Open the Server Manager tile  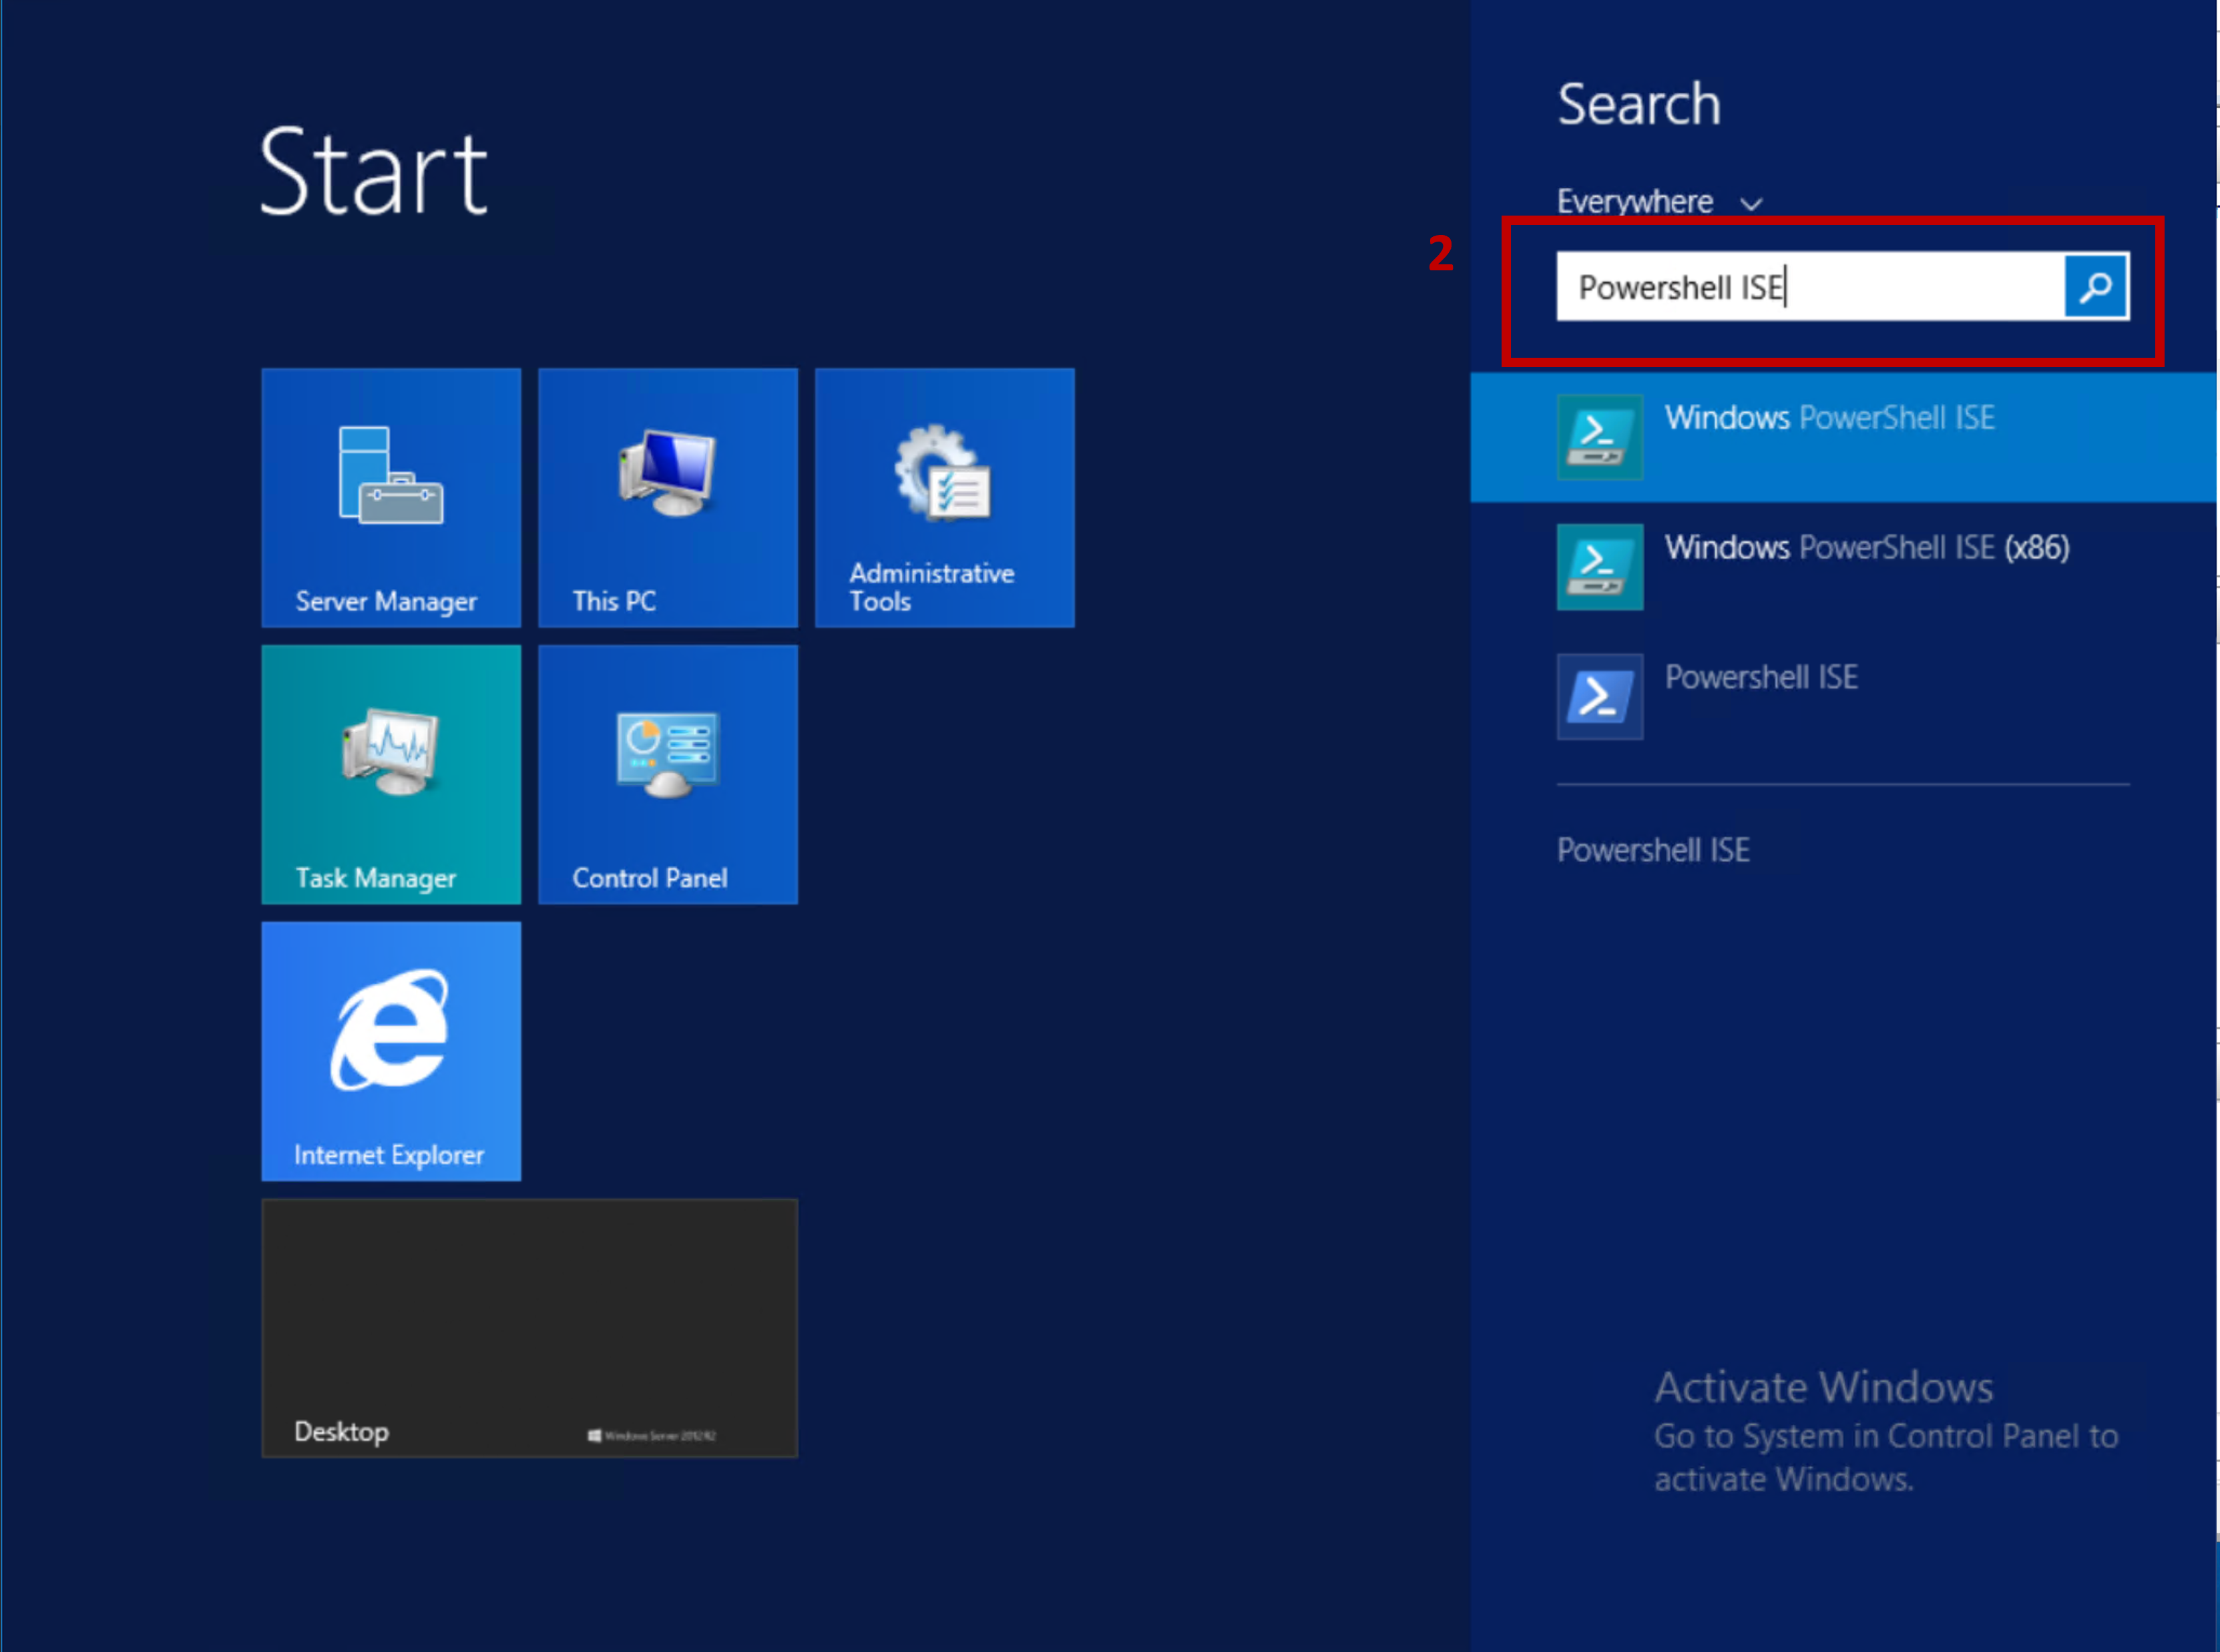(x=391, y=497)
